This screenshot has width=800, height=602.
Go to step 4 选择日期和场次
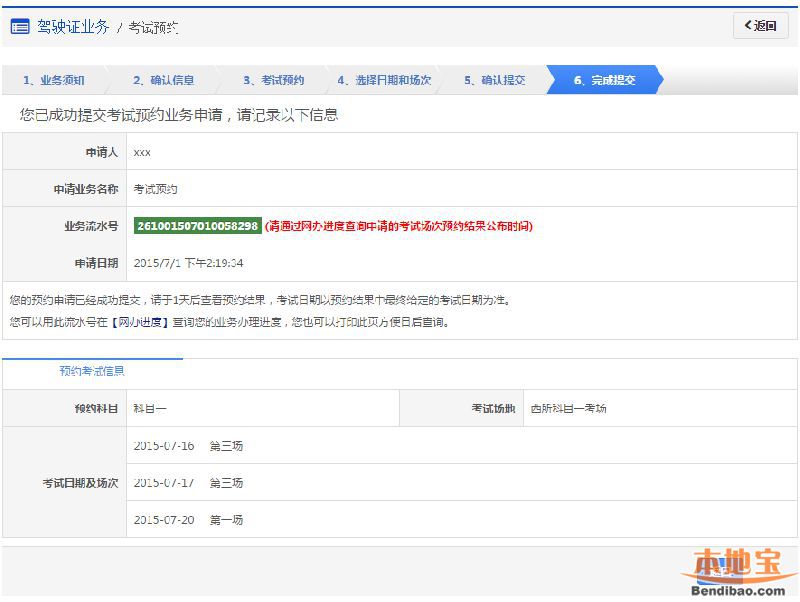coord(384,80)
